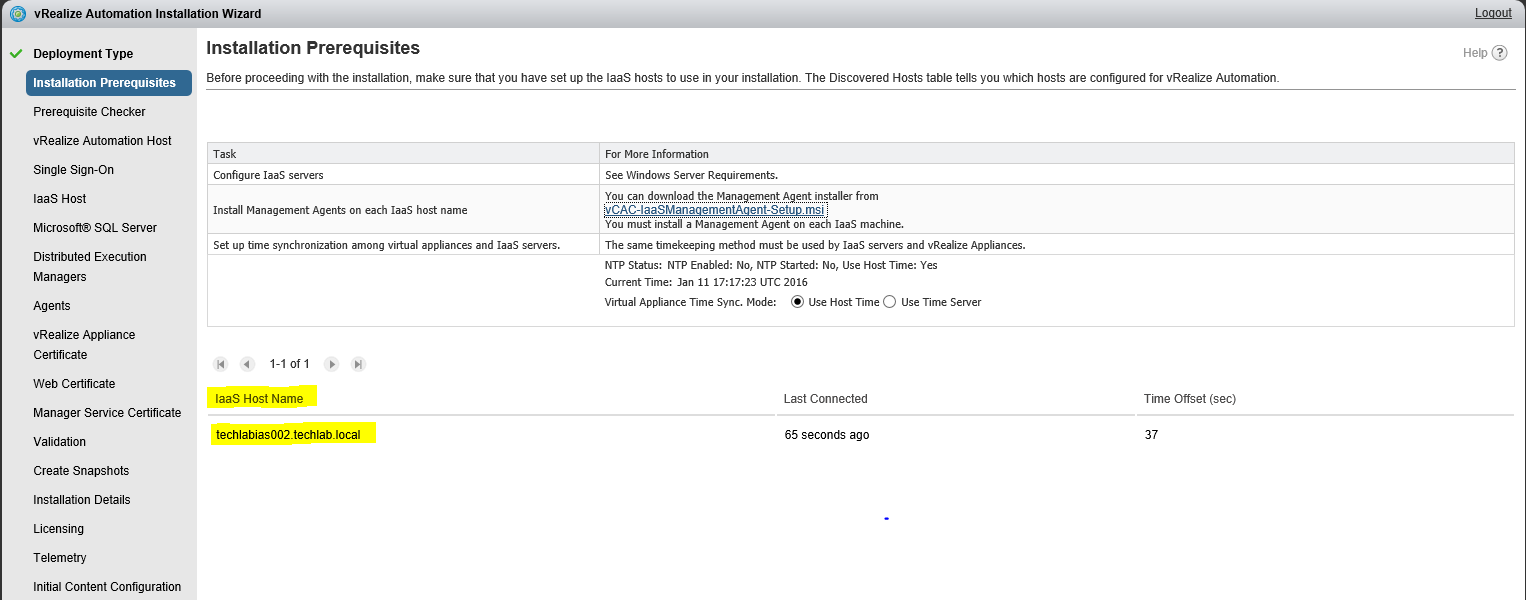Select Use Time Server radio button
This screenshot has width=1526, height=600.
890,302
